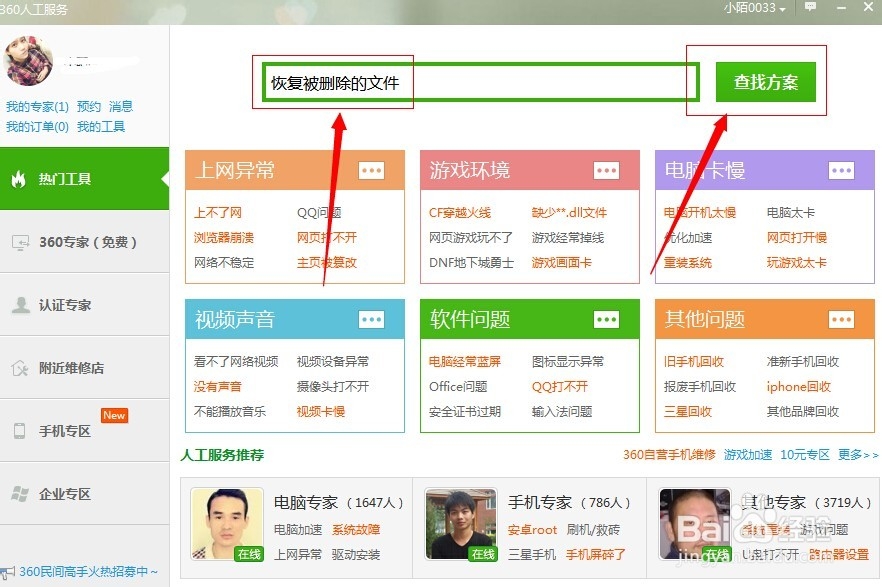Open the 手机专区 tab
882x587 pixels.
84,431
